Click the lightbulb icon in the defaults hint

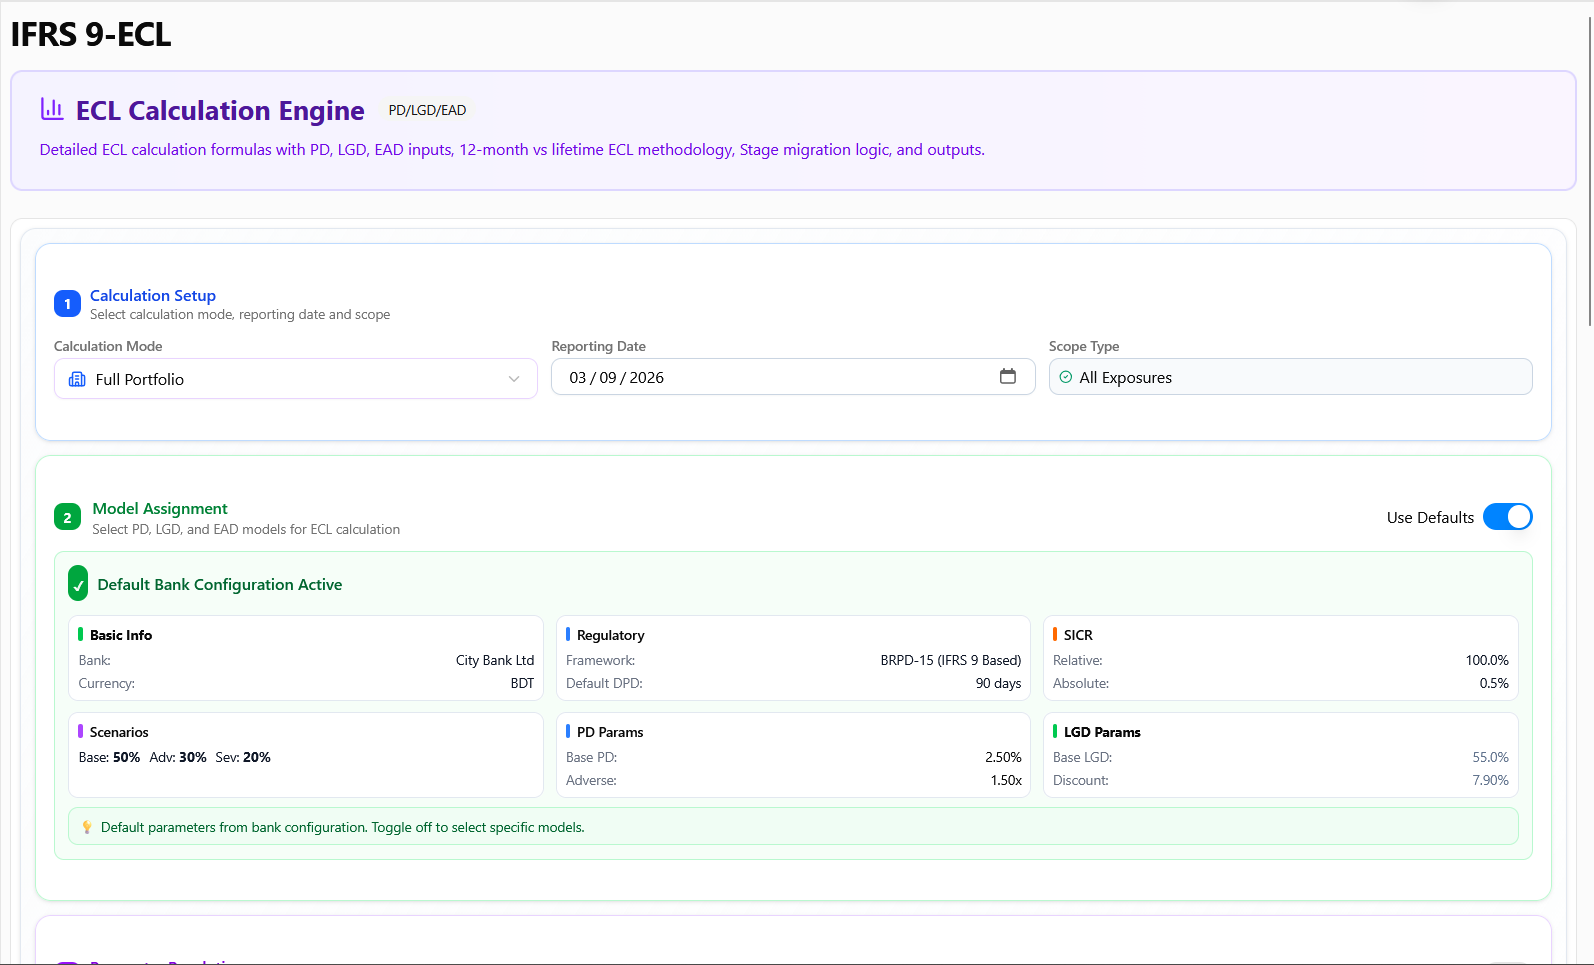point(87,827)
